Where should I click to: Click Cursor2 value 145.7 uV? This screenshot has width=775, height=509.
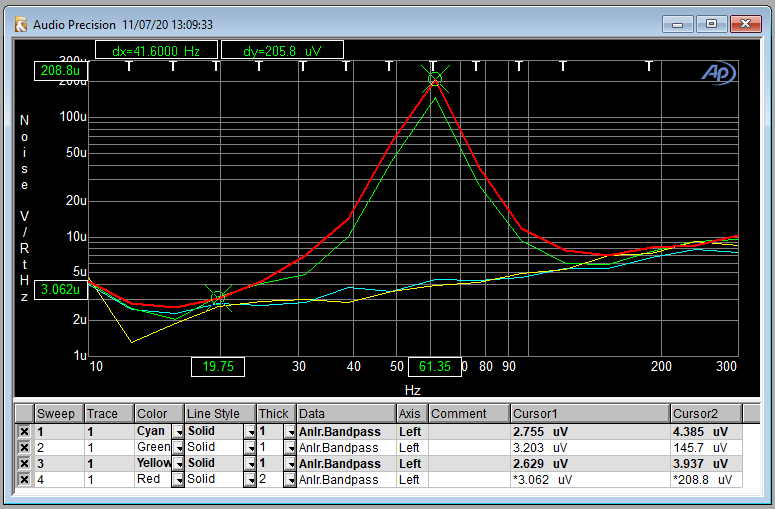[x=700, y=448]
